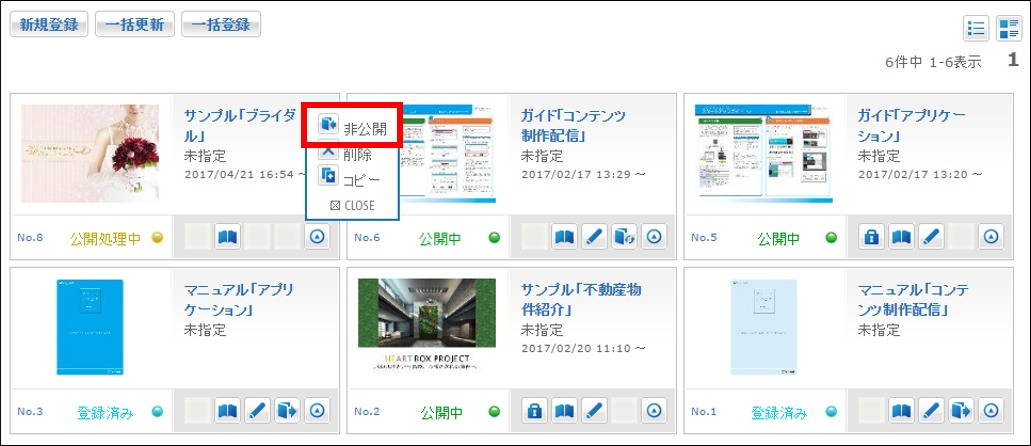
Task: Open book preview for No.8 card
Action: coord(228,237)
